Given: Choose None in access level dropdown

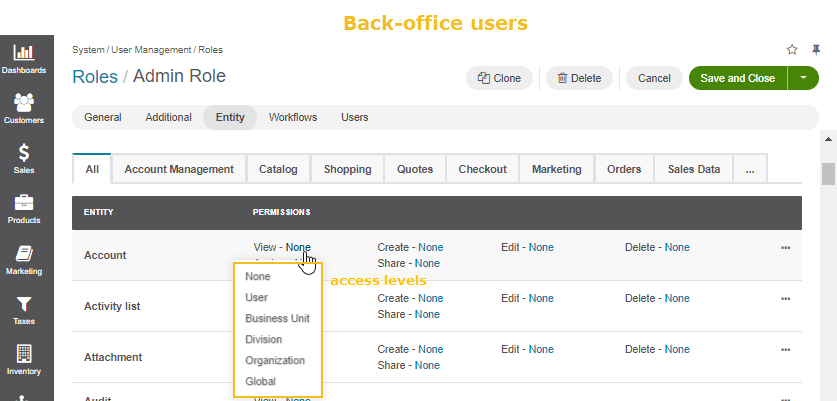Looking at the screenshot, I should 258,277.
